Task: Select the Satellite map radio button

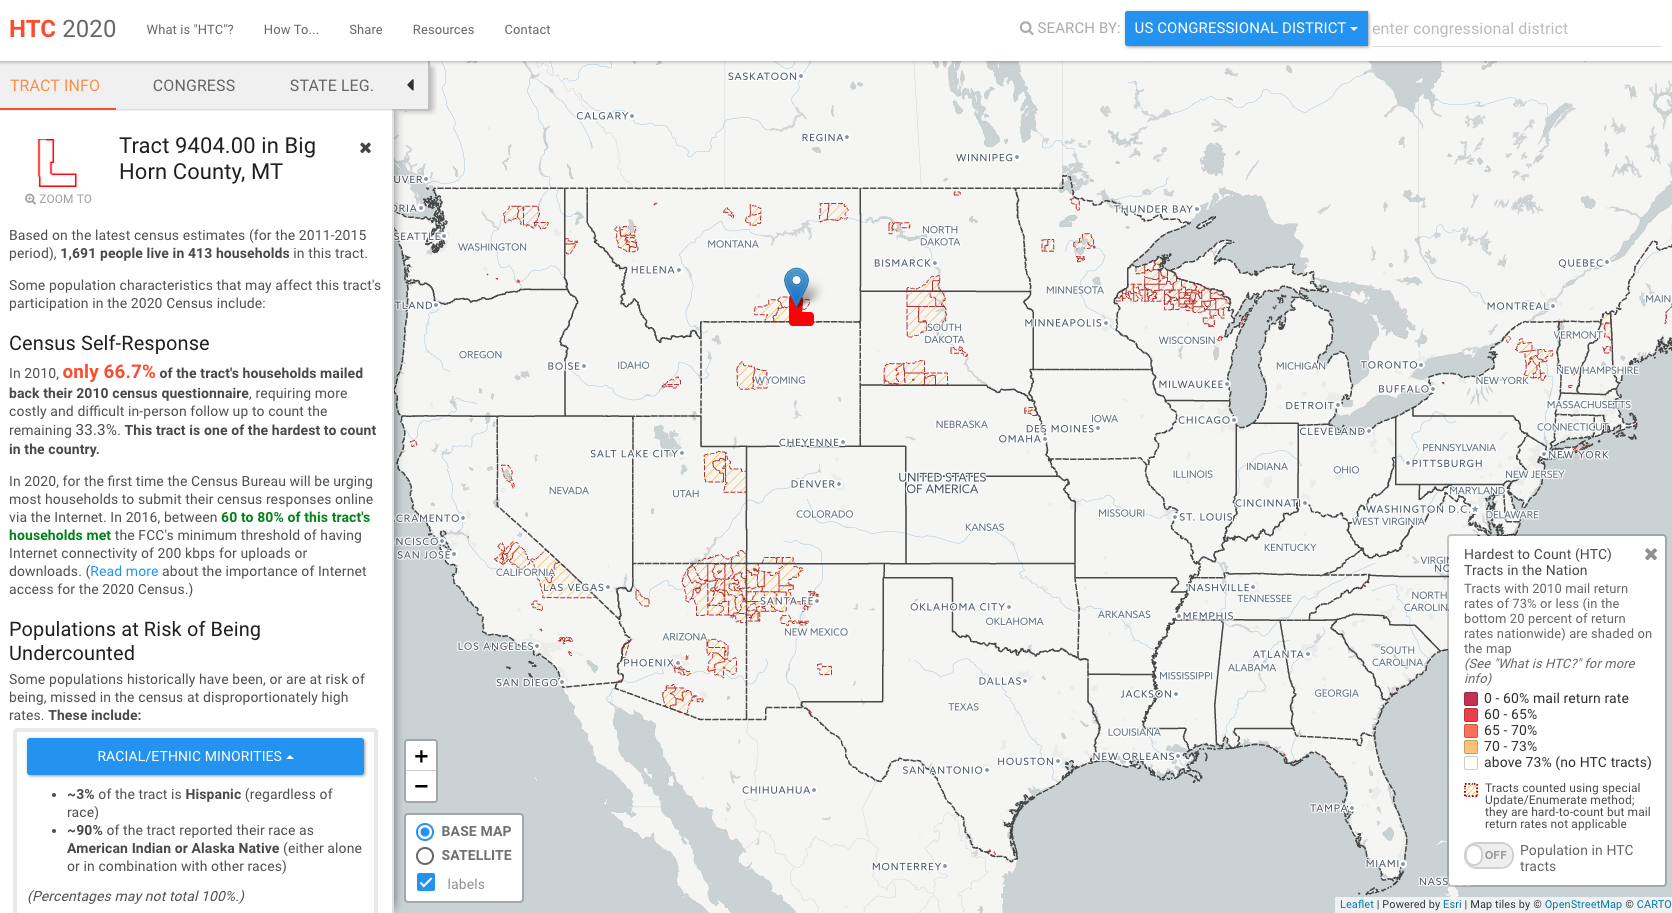Action: [425, 856]
